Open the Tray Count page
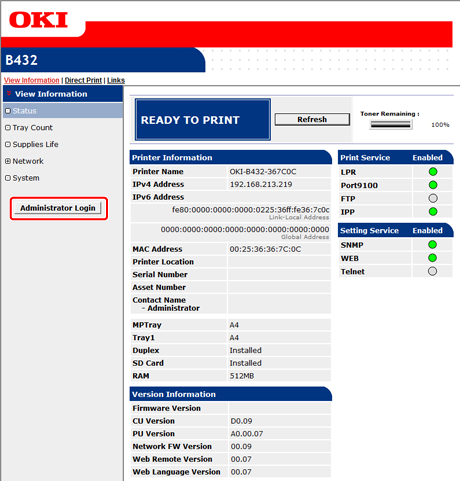Image resolution: width=460 pixels, height=481 pixels. [29, 128]
